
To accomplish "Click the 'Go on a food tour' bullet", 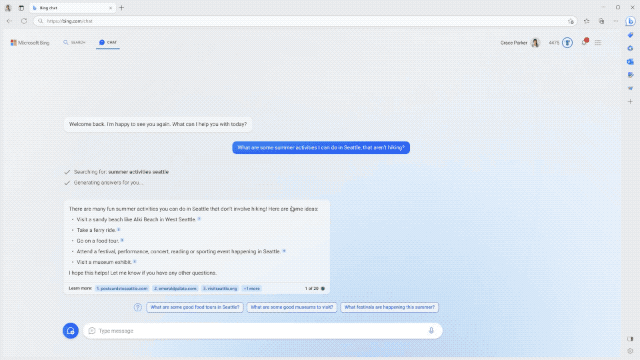I will pyautogui.click(x=98, y=241).
